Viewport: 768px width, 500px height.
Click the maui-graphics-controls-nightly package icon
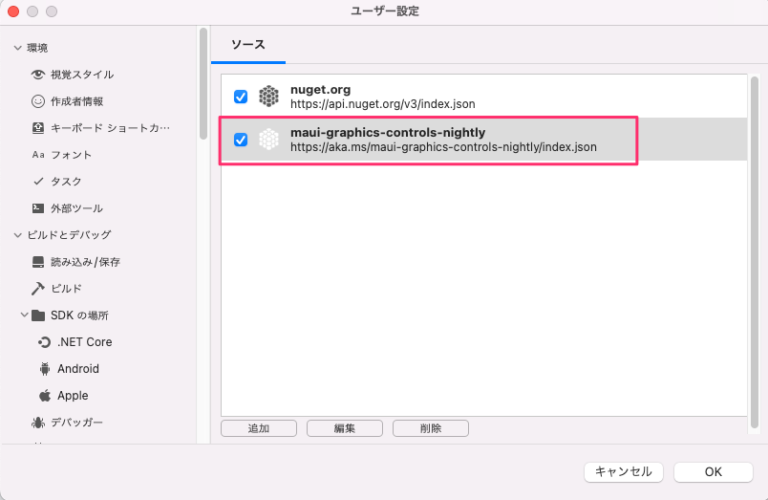(x=268, y=139)
